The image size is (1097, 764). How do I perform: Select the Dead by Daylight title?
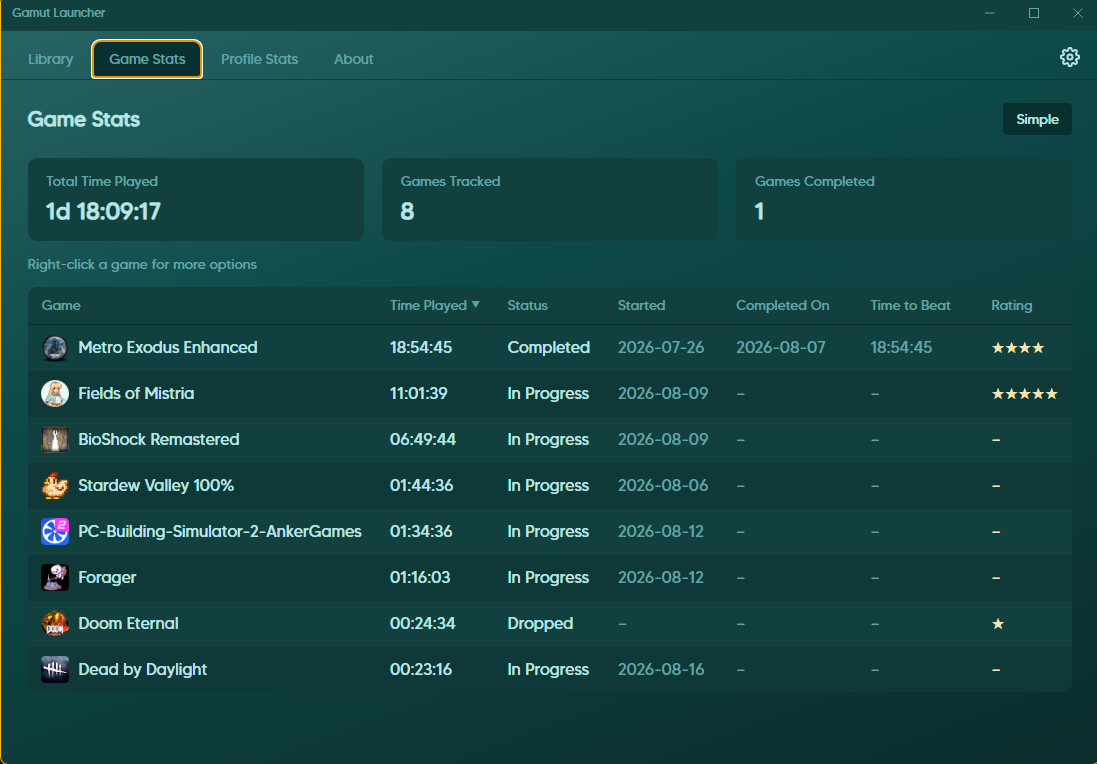pos(143,670)
